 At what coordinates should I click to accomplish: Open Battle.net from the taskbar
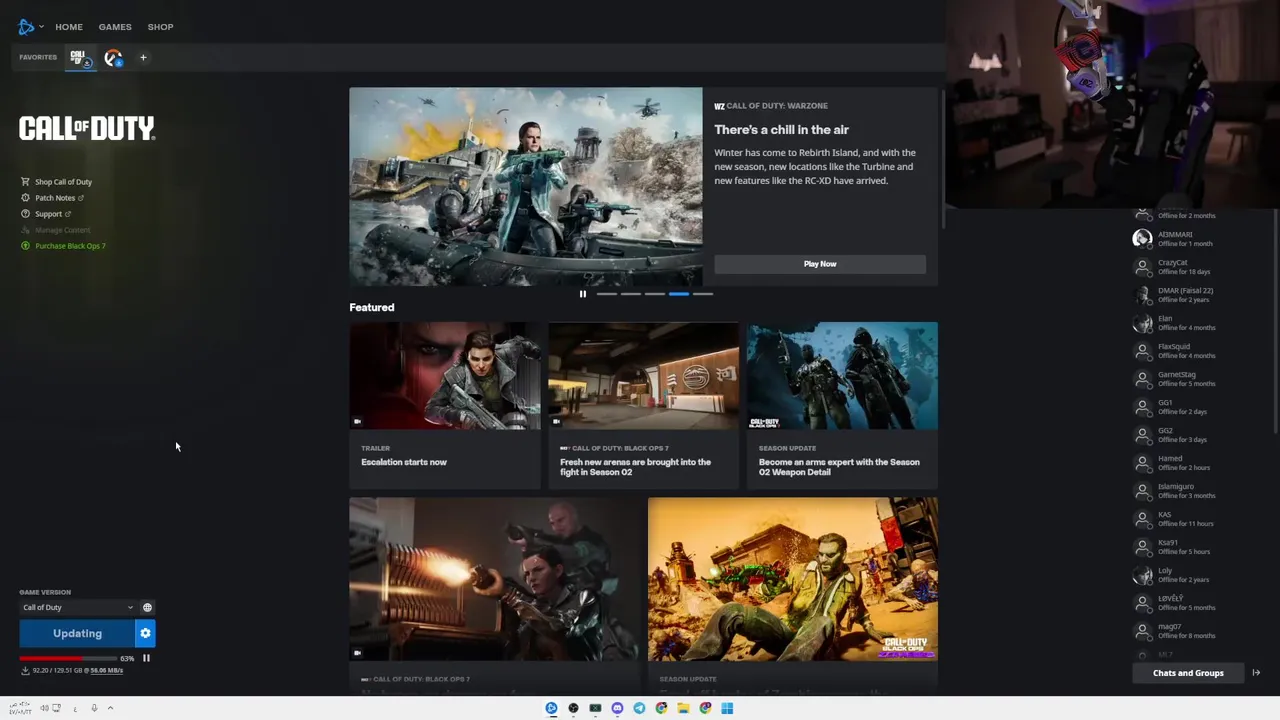551,708
